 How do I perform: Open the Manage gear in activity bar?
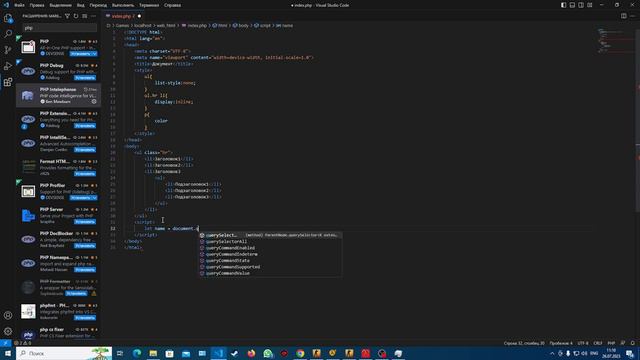click(x=8, y=331)
